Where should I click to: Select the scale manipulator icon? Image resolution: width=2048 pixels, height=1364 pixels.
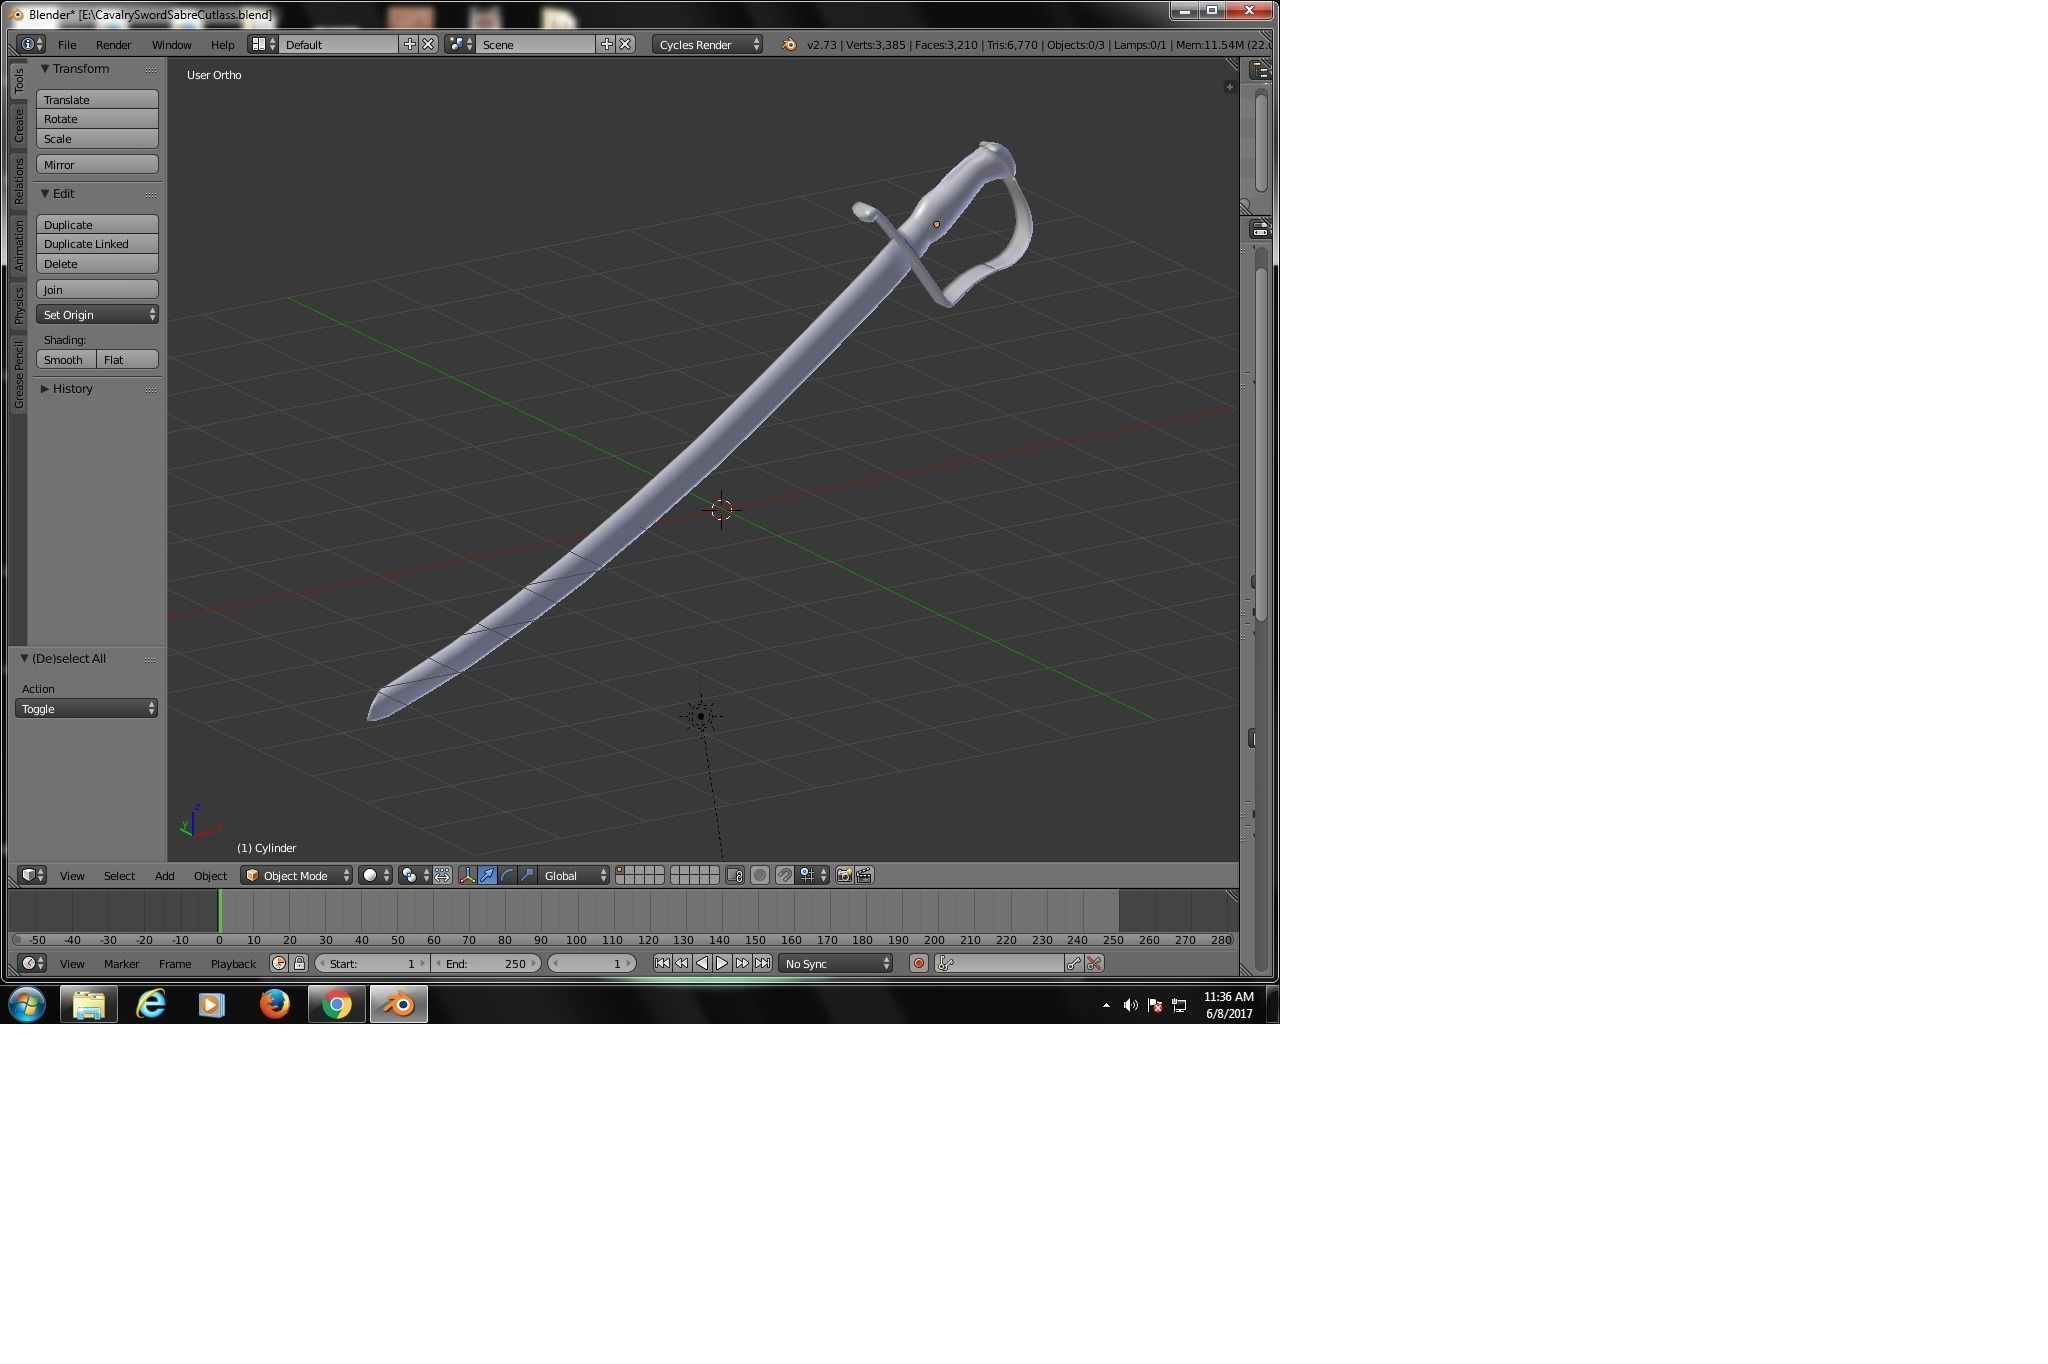tap(527, 876)
